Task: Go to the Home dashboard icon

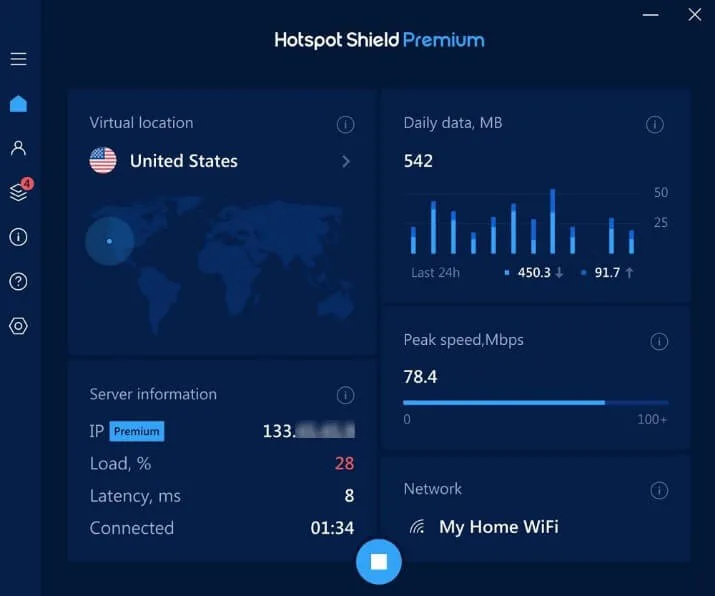Action: [18, 104]
